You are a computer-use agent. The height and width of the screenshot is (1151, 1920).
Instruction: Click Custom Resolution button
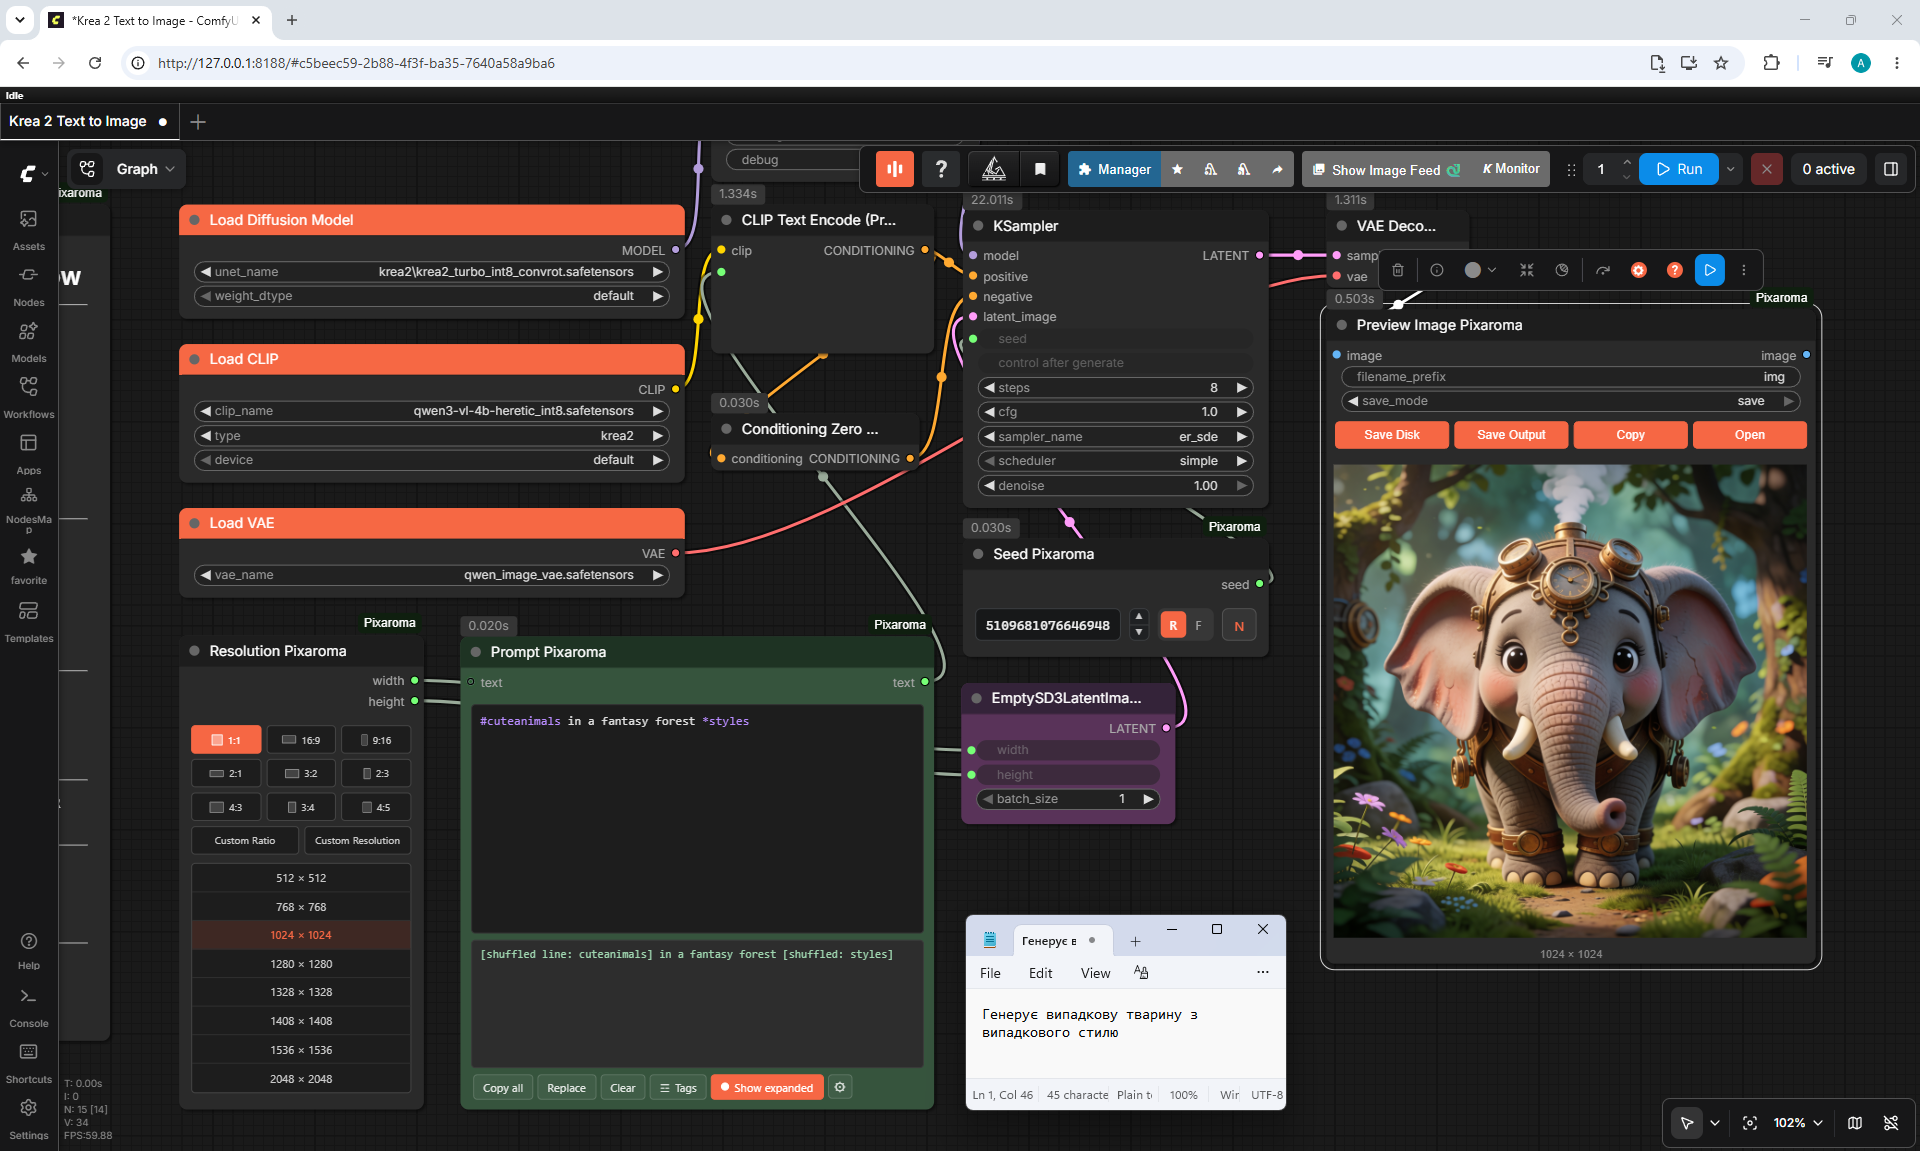[357, 841]
